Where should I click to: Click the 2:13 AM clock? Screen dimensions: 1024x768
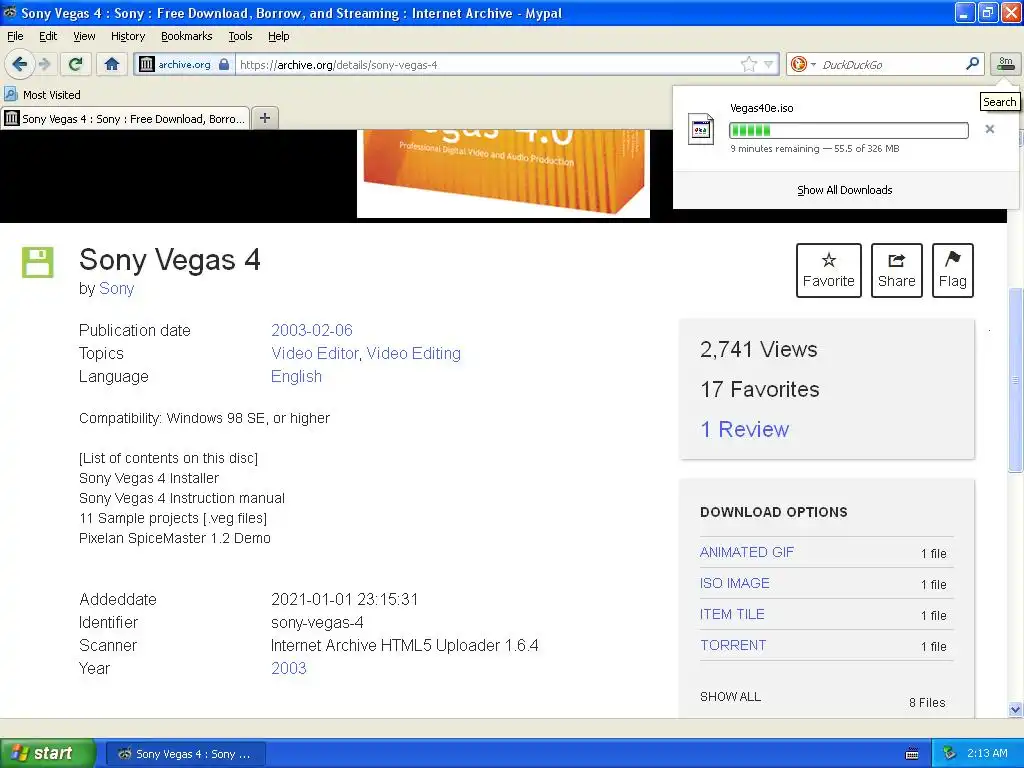(987, 753)
